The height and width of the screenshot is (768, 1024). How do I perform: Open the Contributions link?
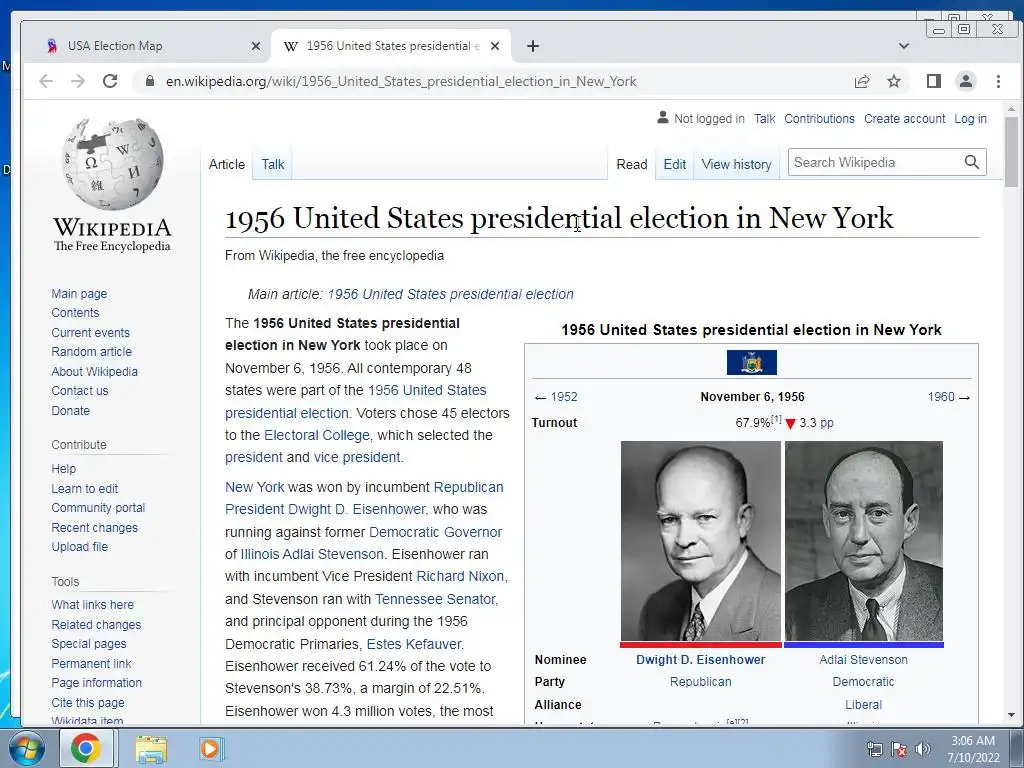pos(819,119)
